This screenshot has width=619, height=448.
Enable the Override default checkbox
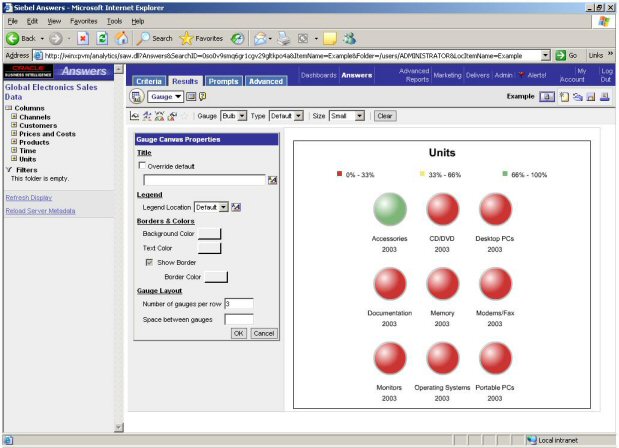tap(142, 166)
